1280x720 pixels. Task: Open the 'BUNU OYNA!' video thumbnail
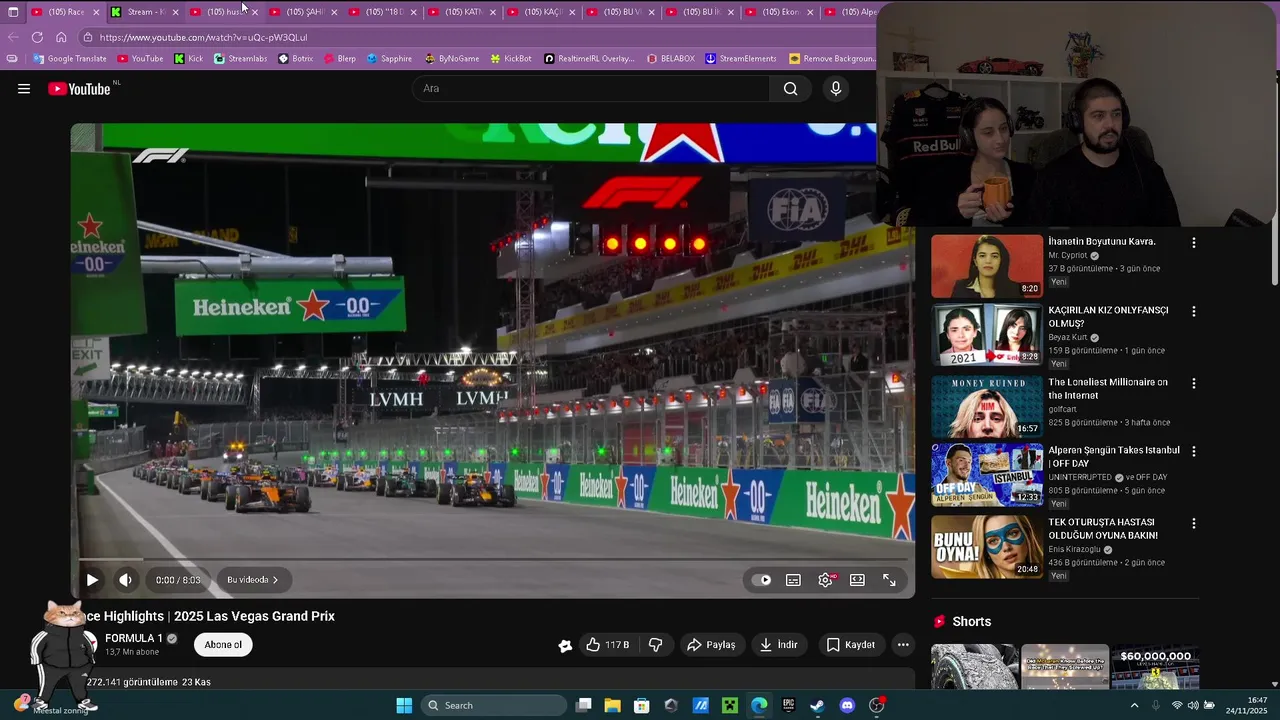point(987,547)
